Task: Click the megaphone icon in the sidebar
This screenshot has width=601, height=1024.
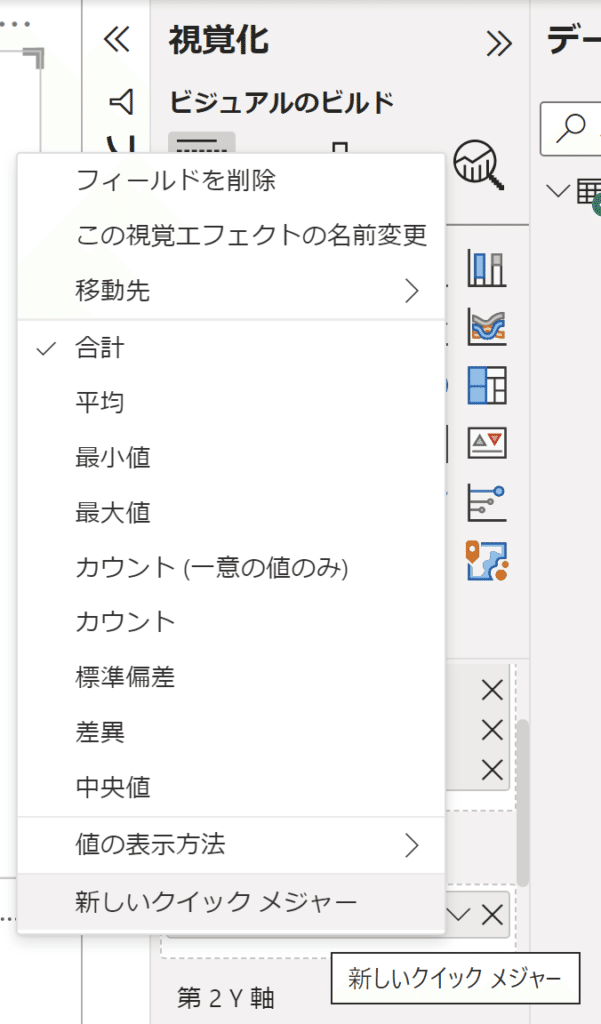Action: (x=120, y=101)
